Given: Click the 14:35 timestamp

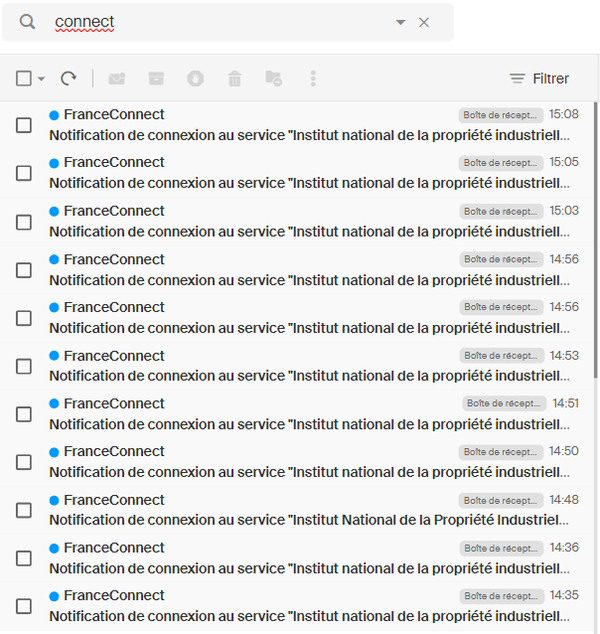Looking at the screenshot, I should click(x=564, y=595).
